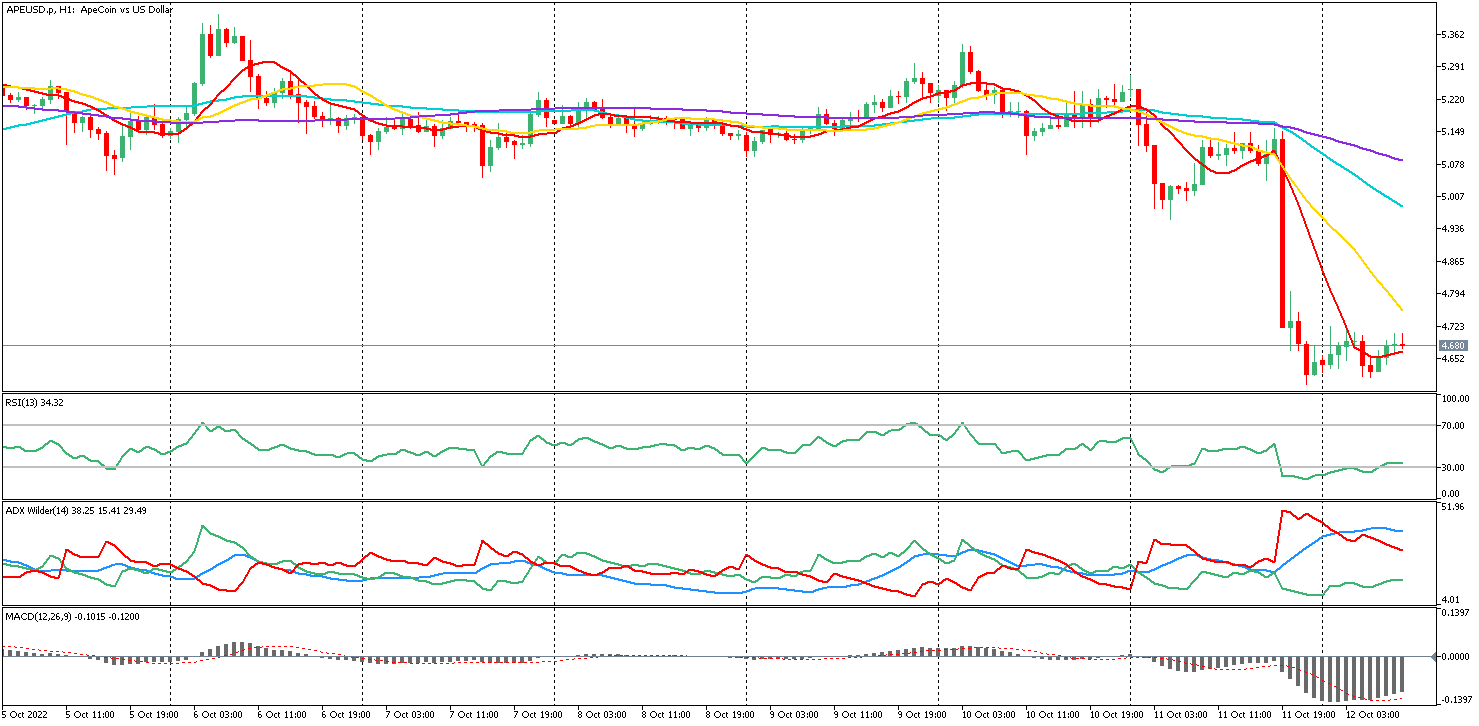
Task: Click the '7 Oct 19:00' time label
Action: [x=538, y=716]
